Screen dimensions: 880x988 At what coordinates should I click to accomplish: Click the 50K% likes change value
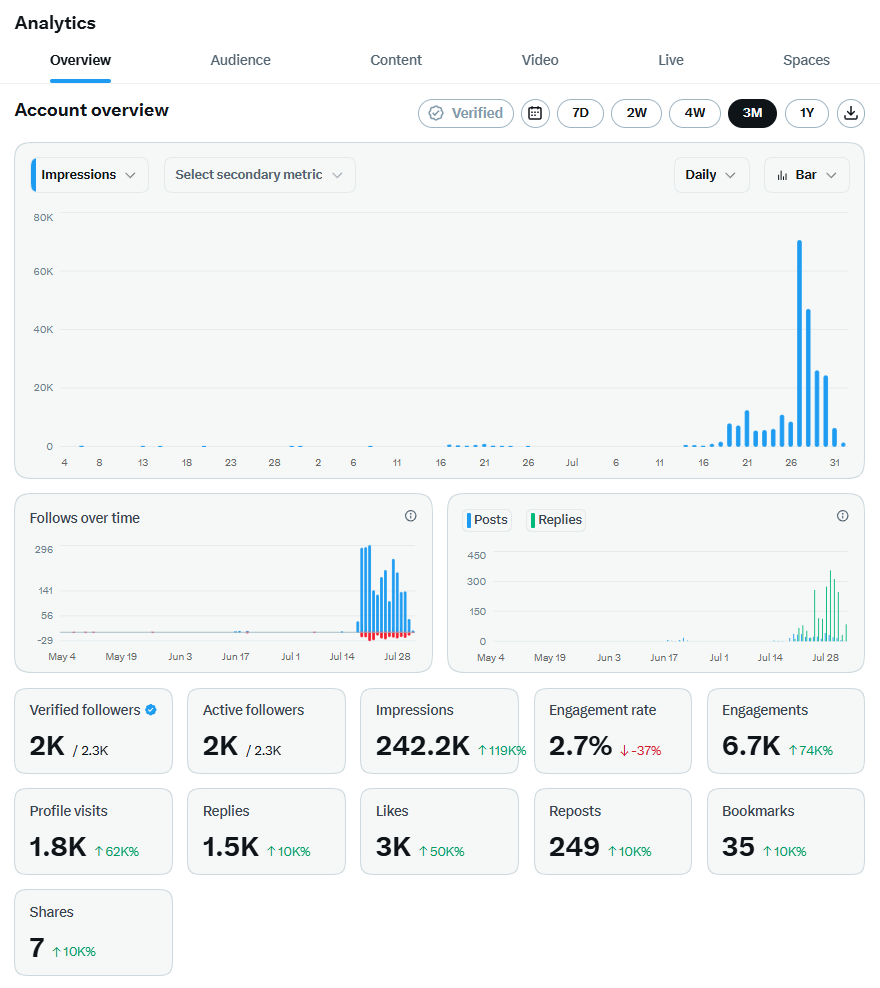[x=442, y=851]
